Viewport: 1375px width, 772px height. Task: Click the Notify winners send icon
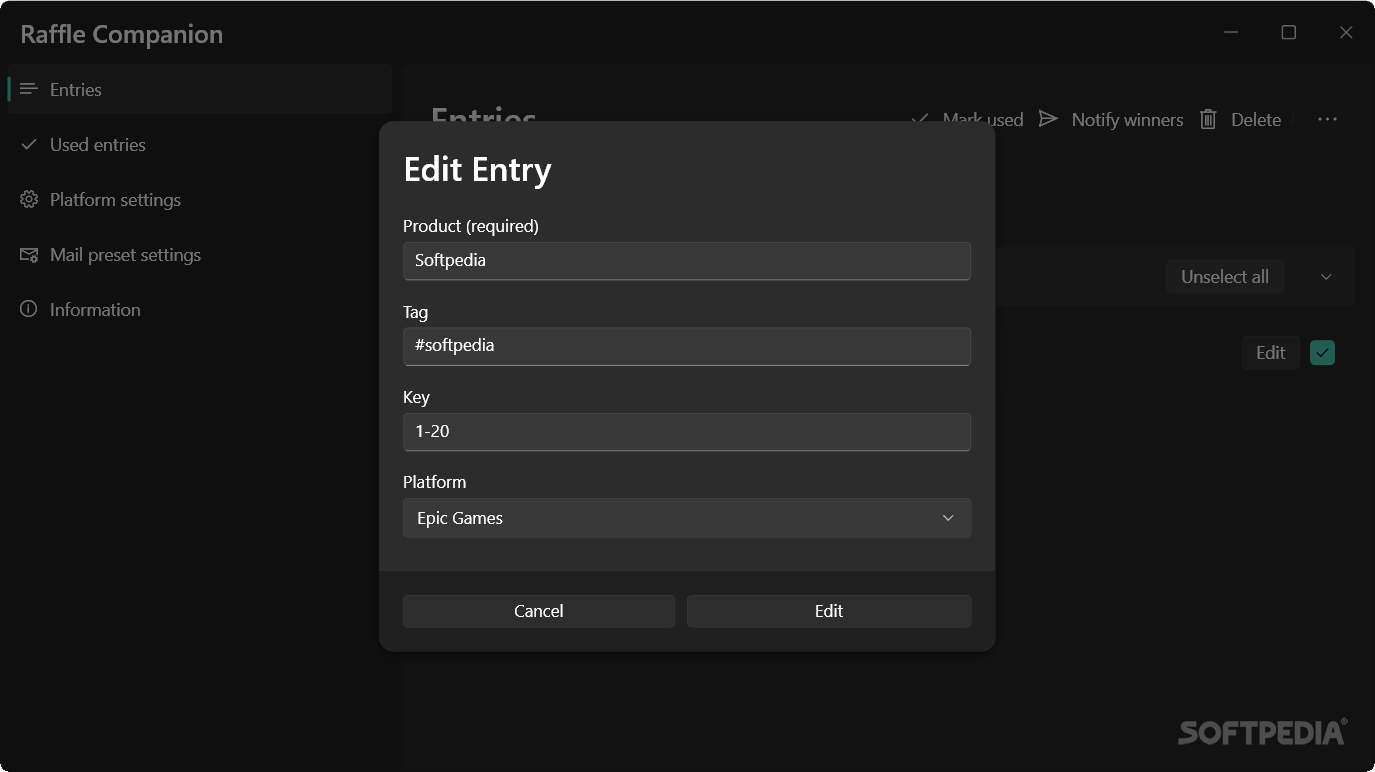click(1048, 119)
